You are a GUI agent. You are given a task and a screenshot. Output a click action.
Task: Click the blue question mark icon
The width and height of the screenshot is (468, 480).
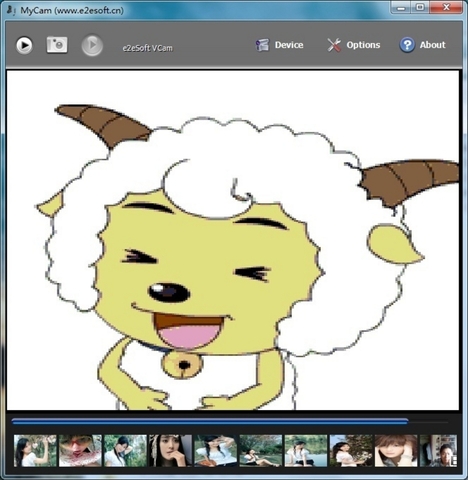coord(407,45)
